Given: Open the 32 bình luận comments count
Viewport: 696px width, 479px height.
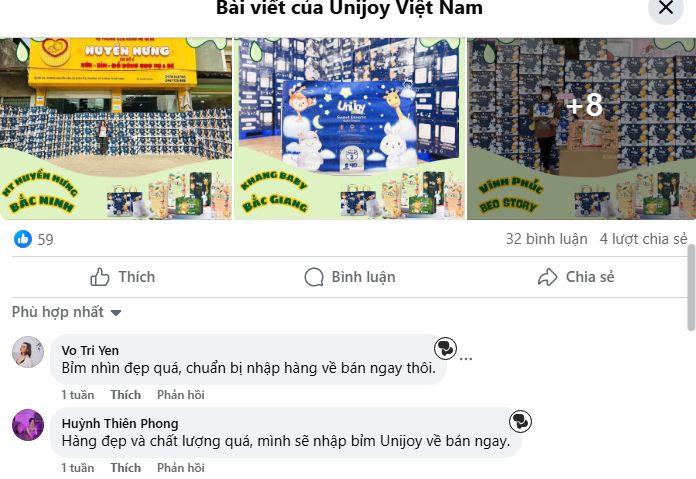Looking at the screenshot, I should [x=546, y=239].
